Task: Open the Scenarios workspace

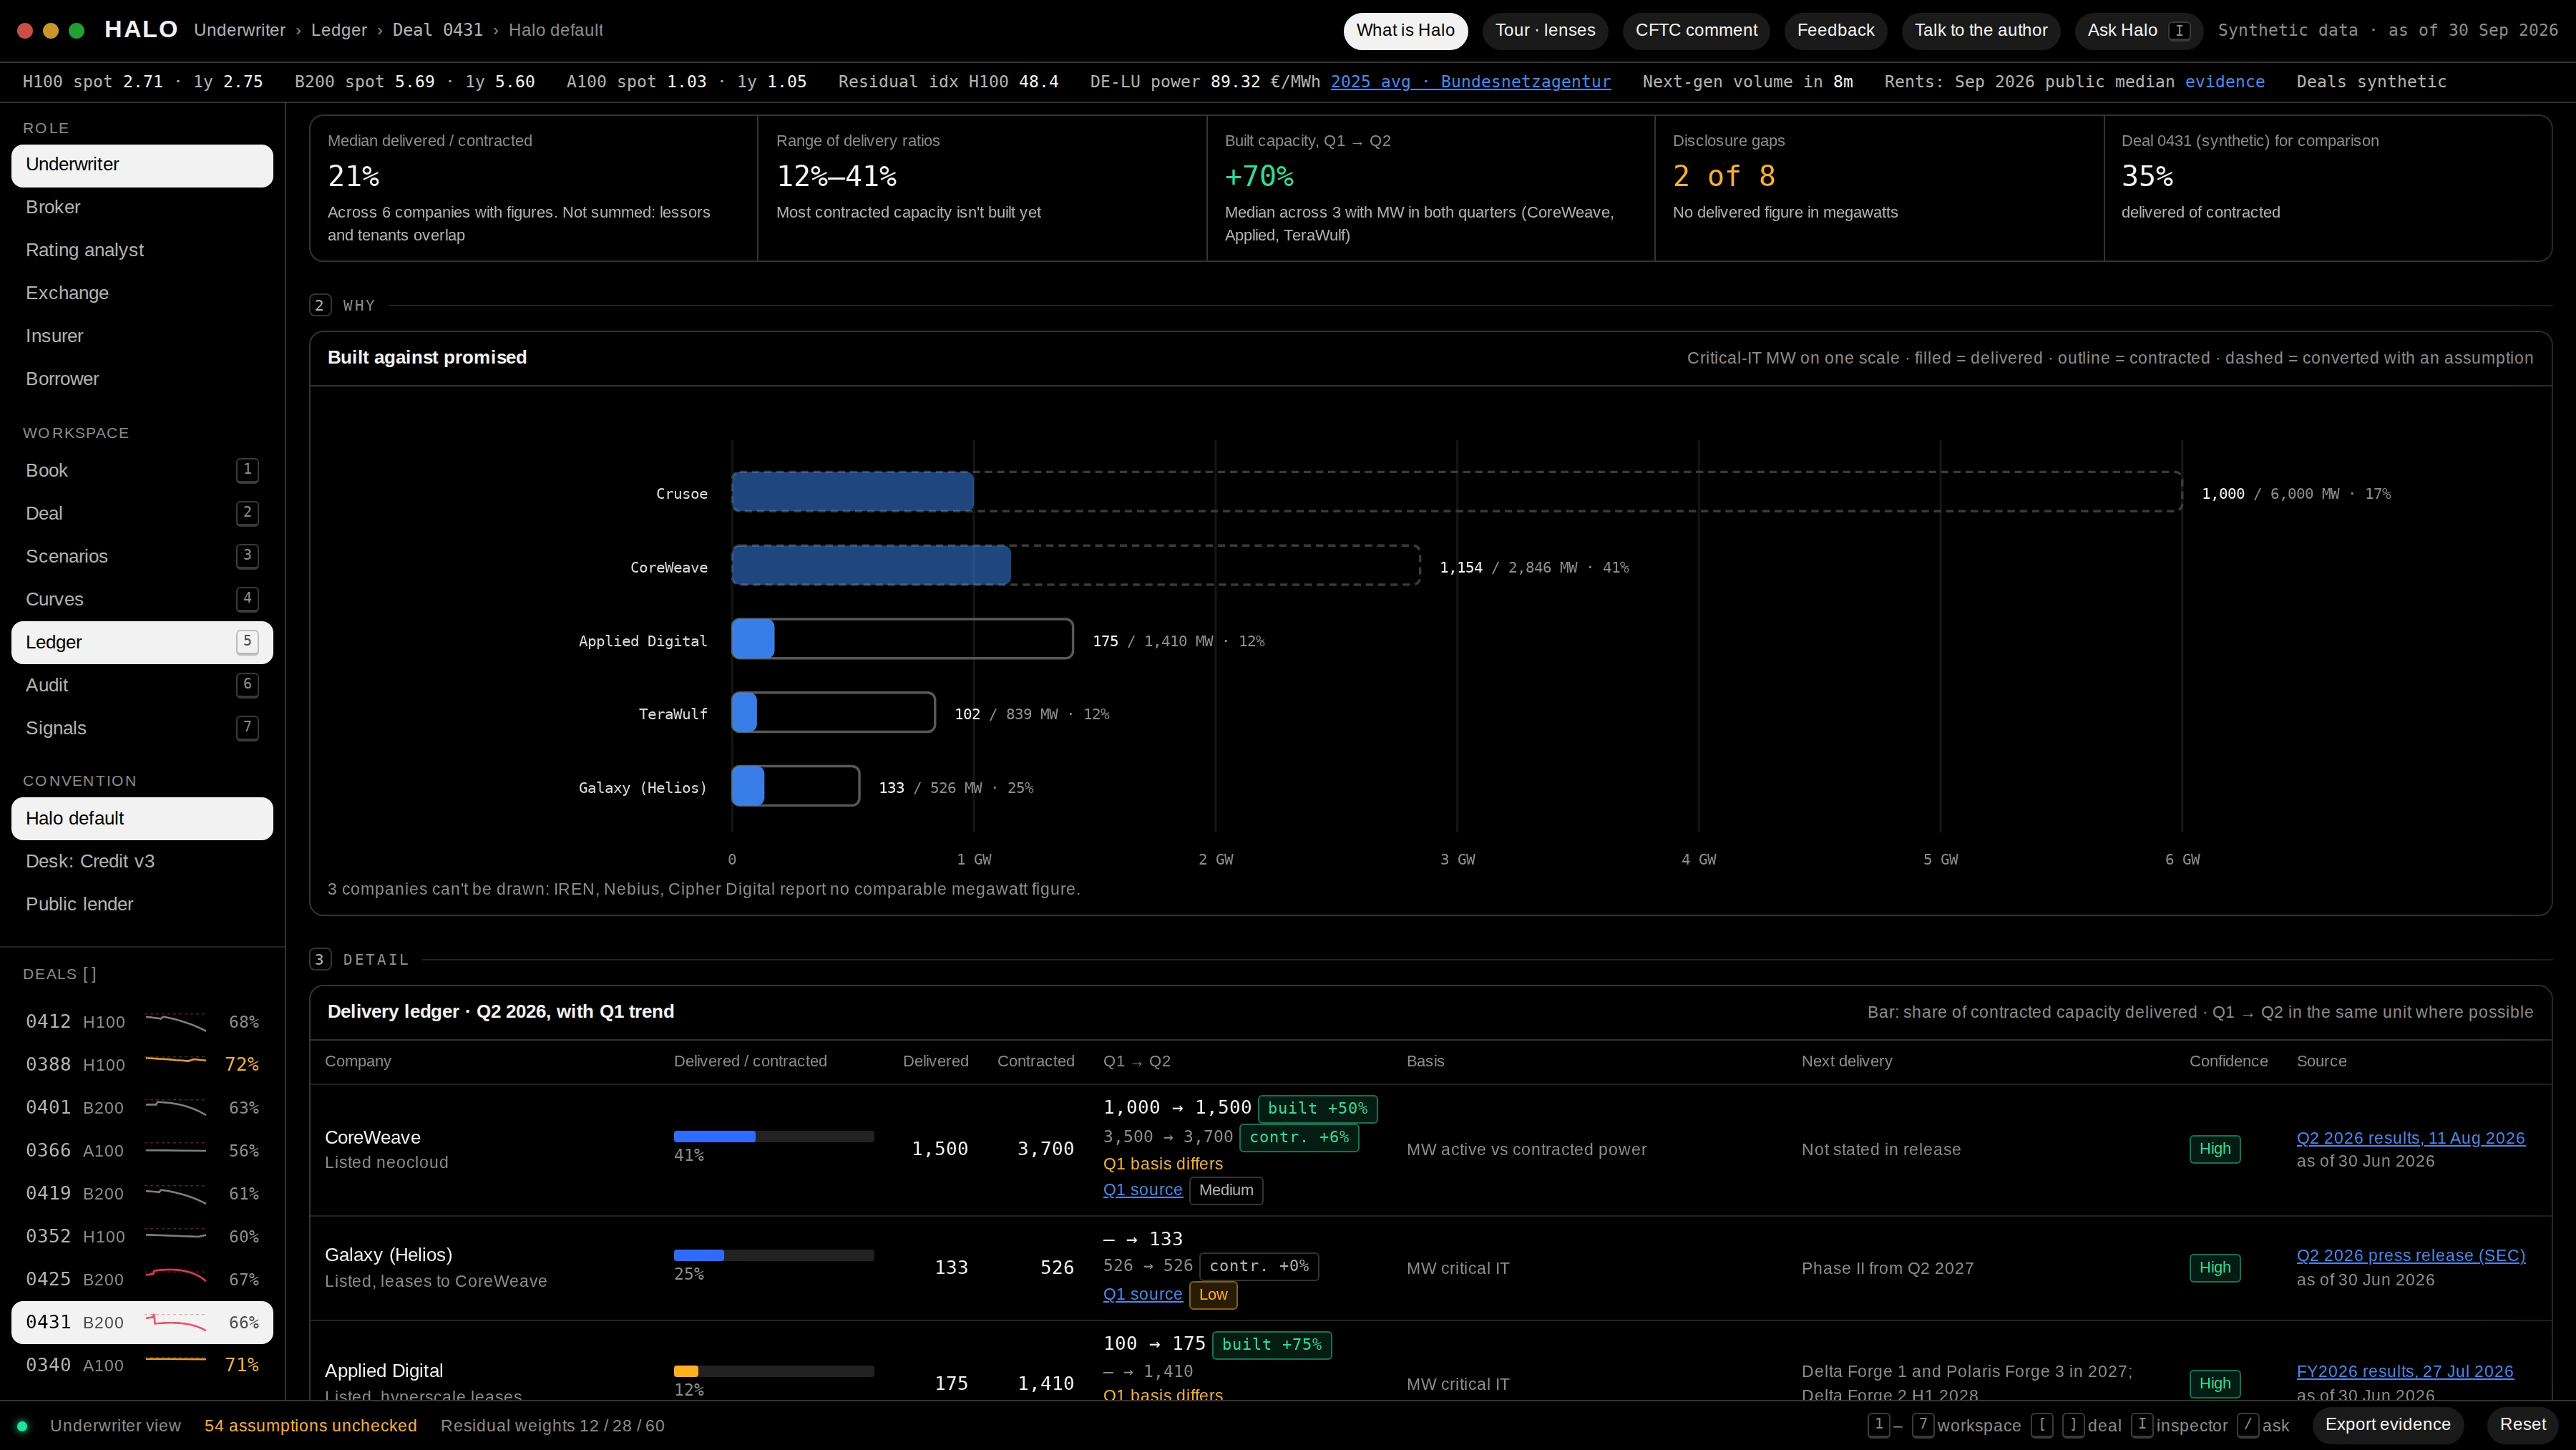Action: (x=142, y=556)
